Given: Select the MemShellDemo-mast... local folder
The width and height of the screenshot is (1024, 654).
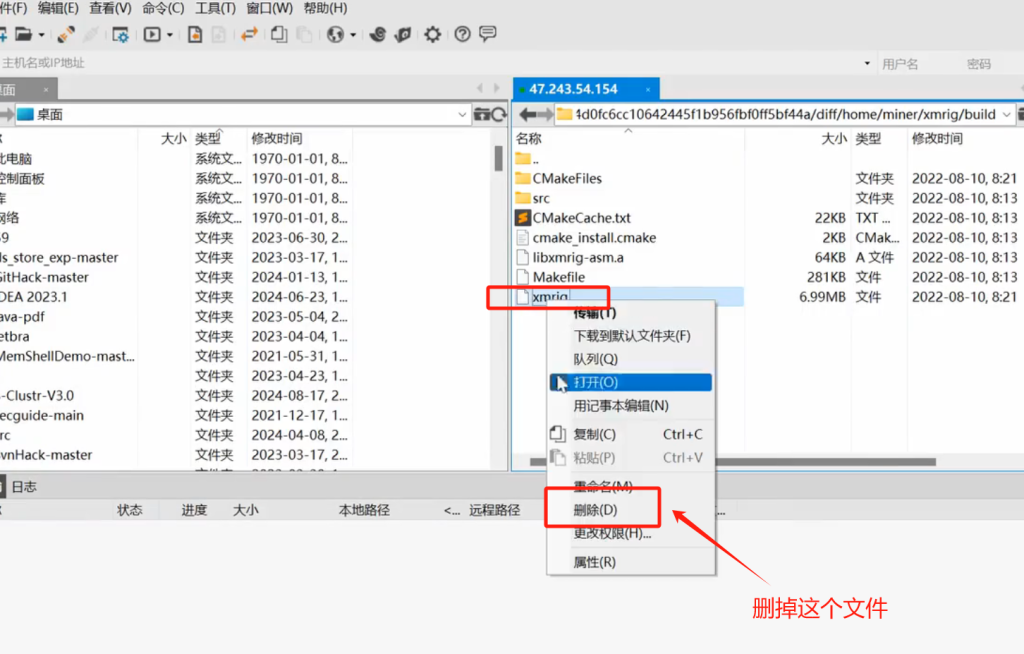Looking at the screenshot, I should tap(67, 356).
